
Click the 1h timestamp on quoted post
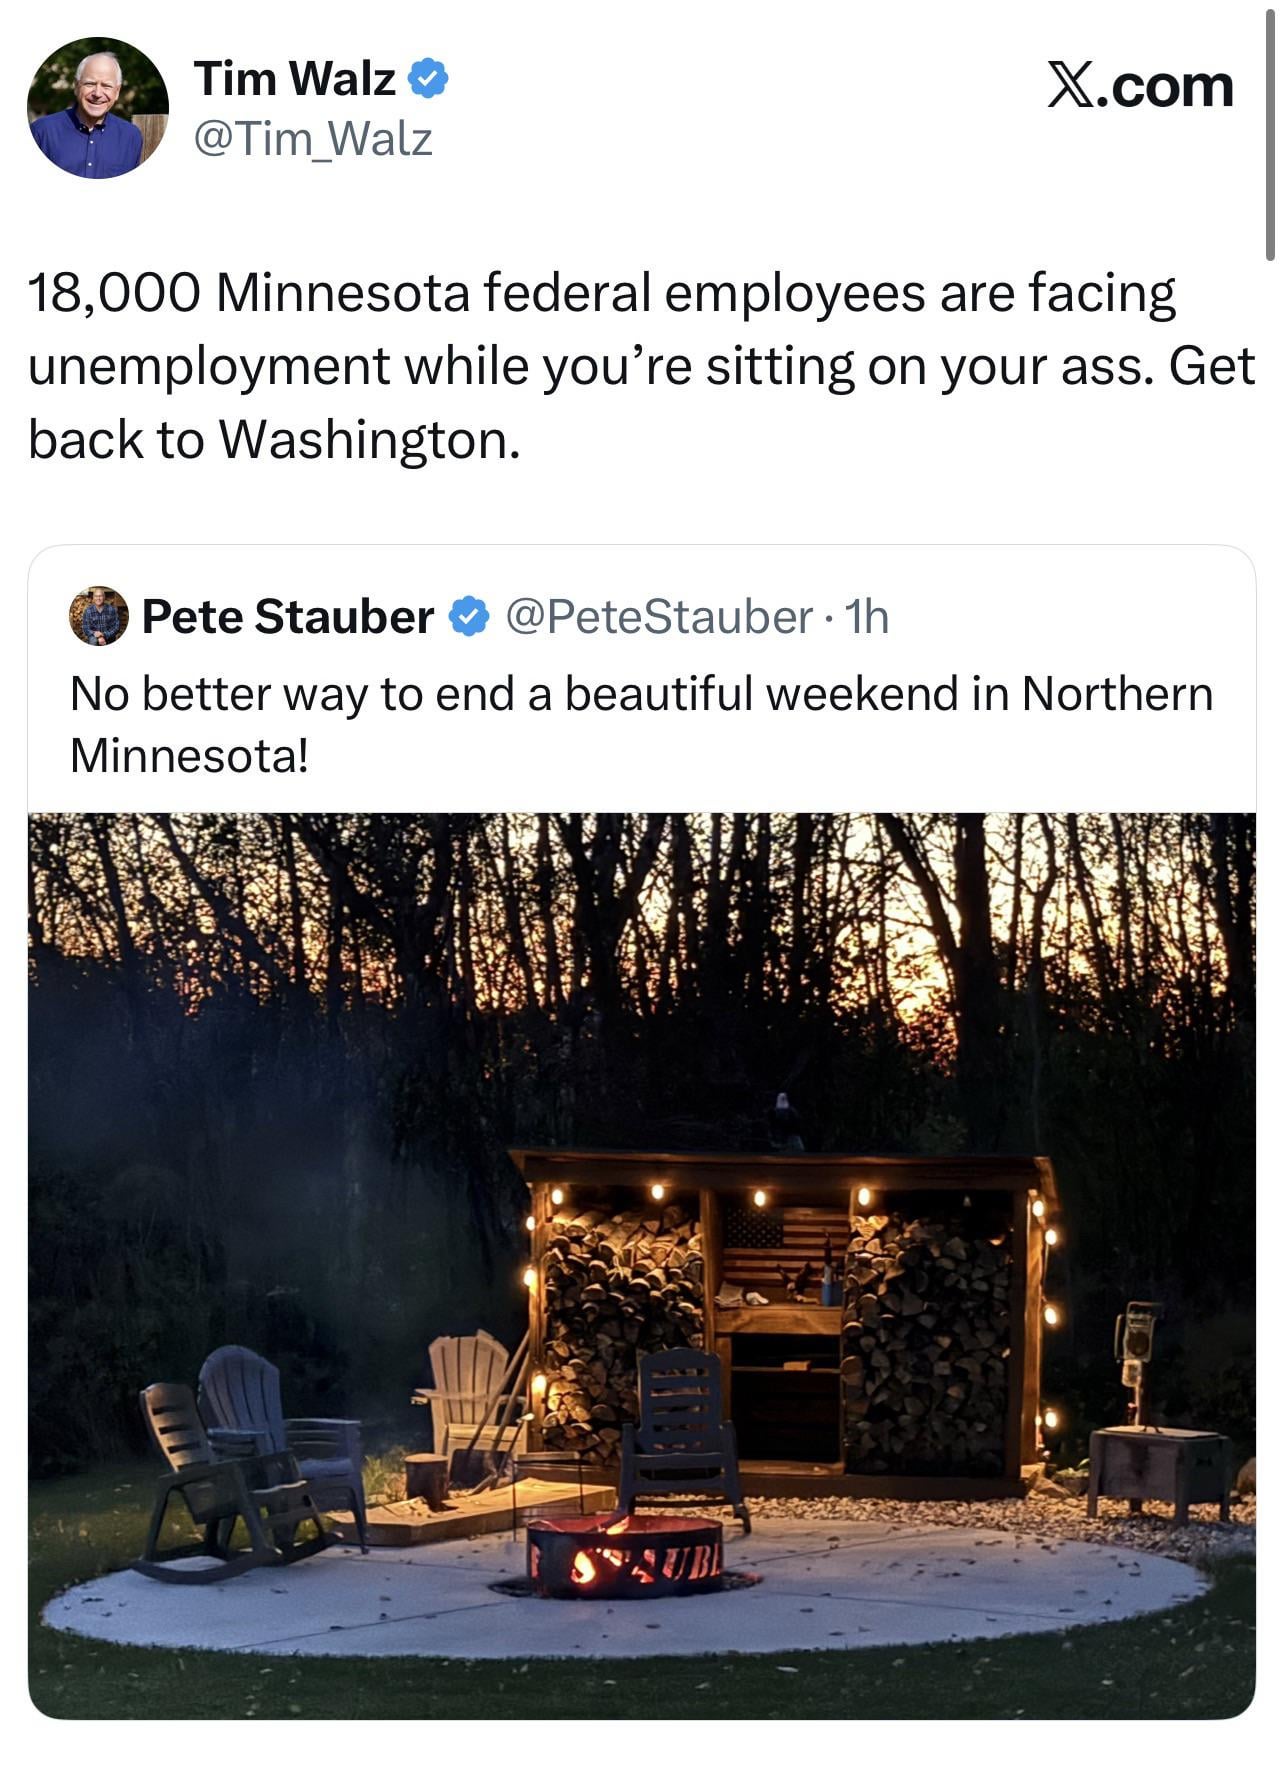[867, 616]
